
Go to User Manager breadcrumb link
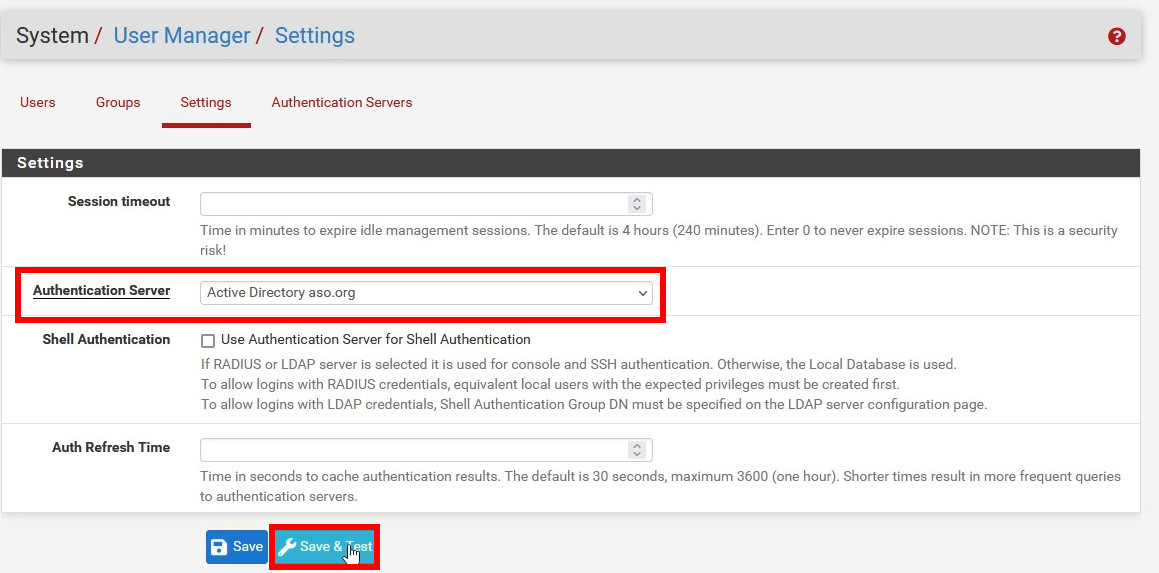pyautogui.click(x=182, y=36)
